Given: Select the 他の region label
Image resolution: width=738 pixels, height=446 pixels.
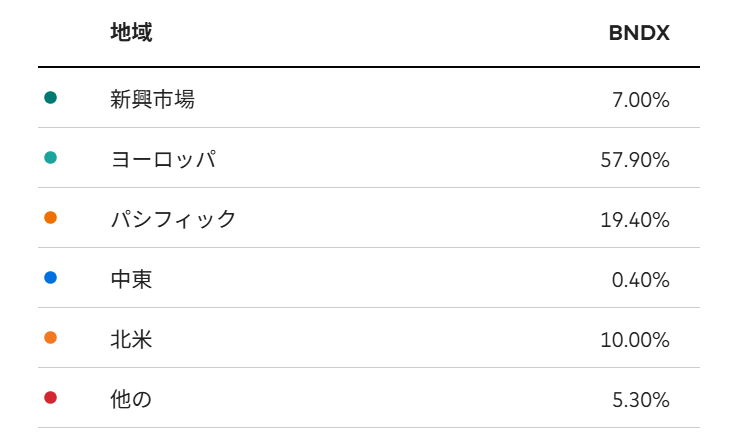Looking at the screenshot, I should click(x=131, y=399).
